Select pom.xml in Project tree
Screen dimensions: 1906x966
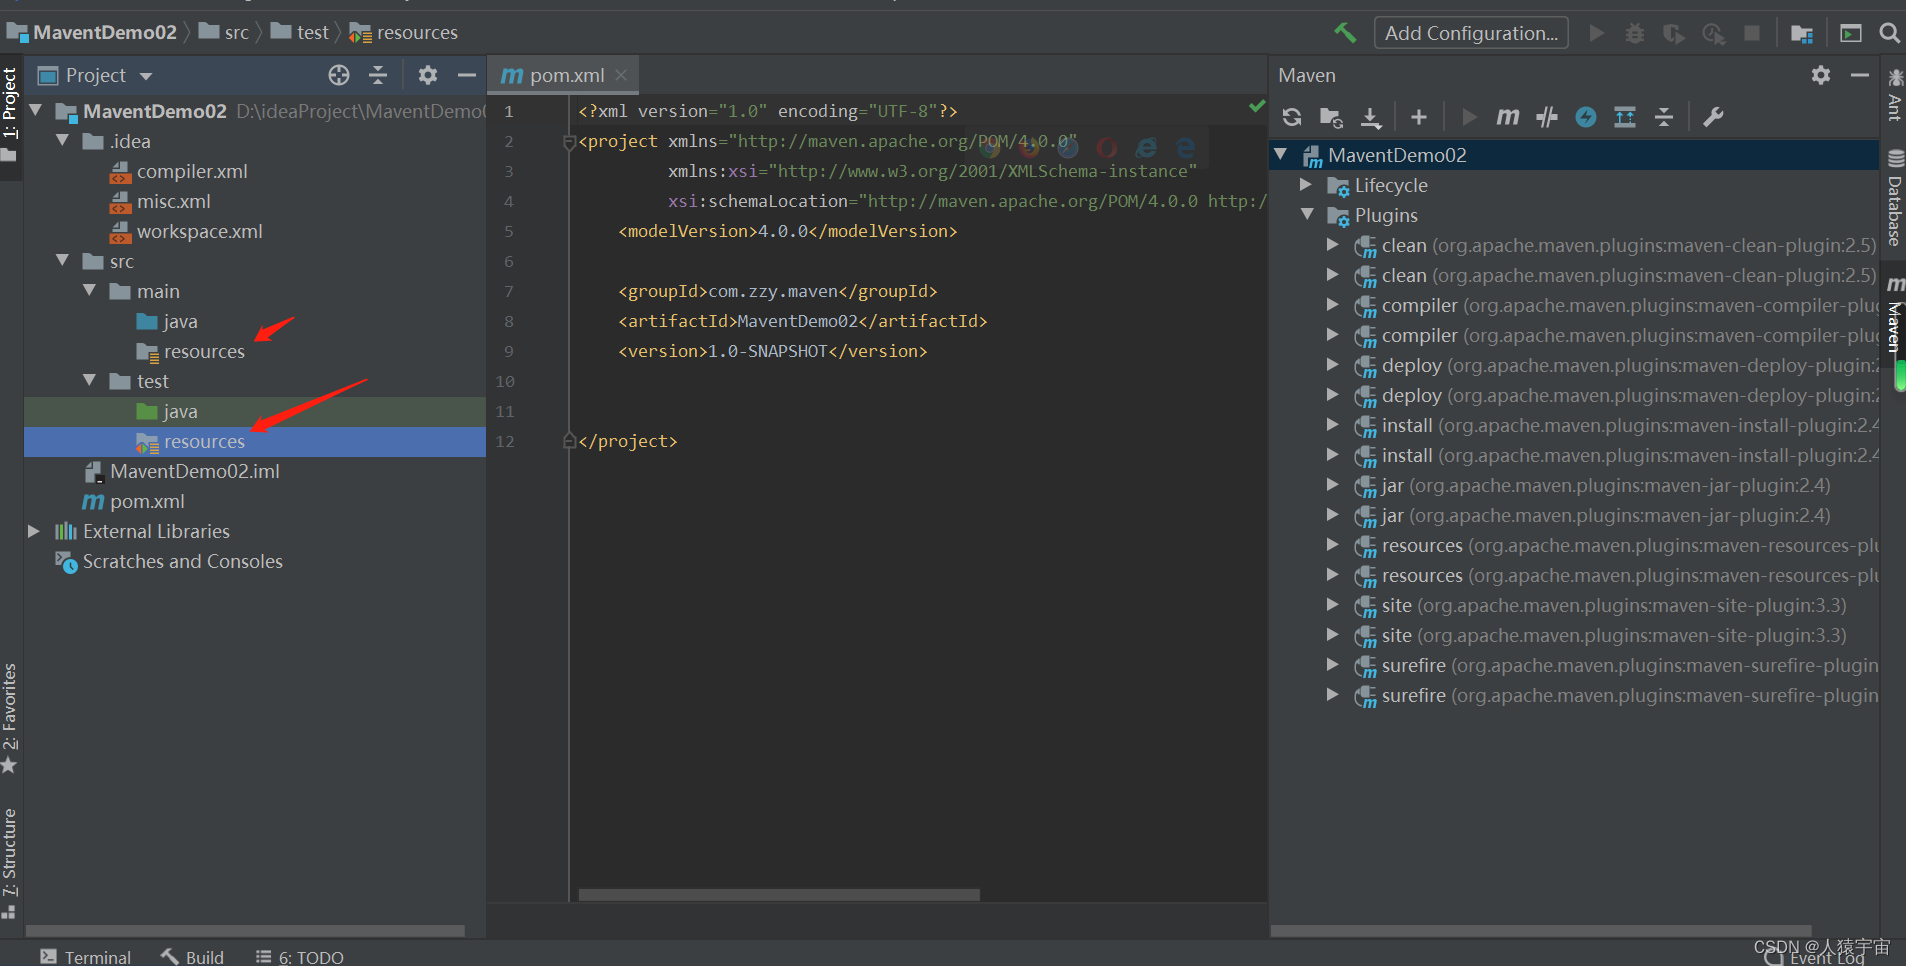[146, 501]
